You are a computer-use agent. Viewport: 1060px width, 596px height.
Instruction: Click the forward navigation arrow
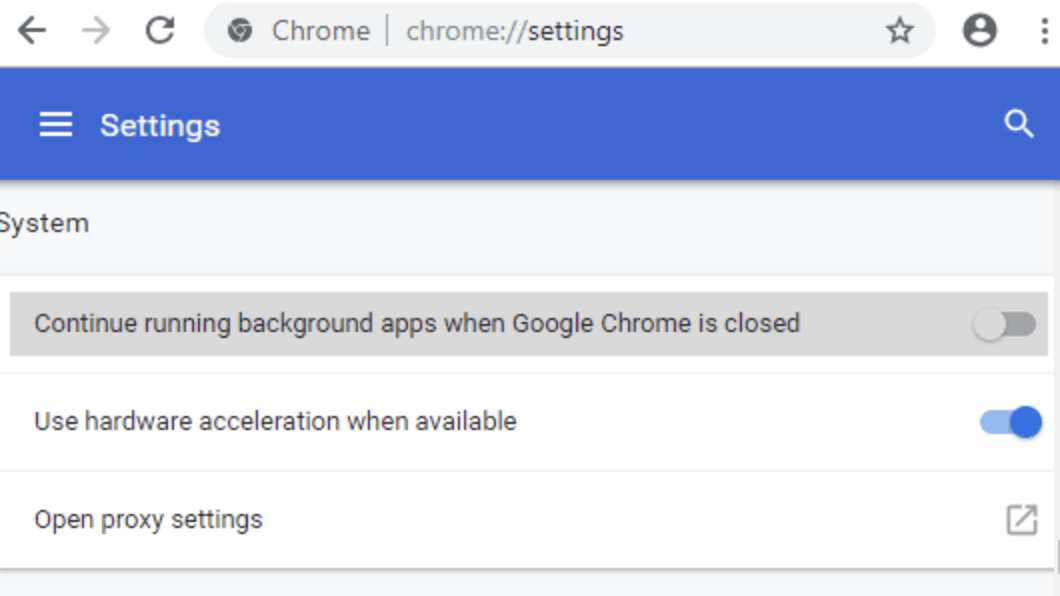pyautogui.click(x=96, y=31)
